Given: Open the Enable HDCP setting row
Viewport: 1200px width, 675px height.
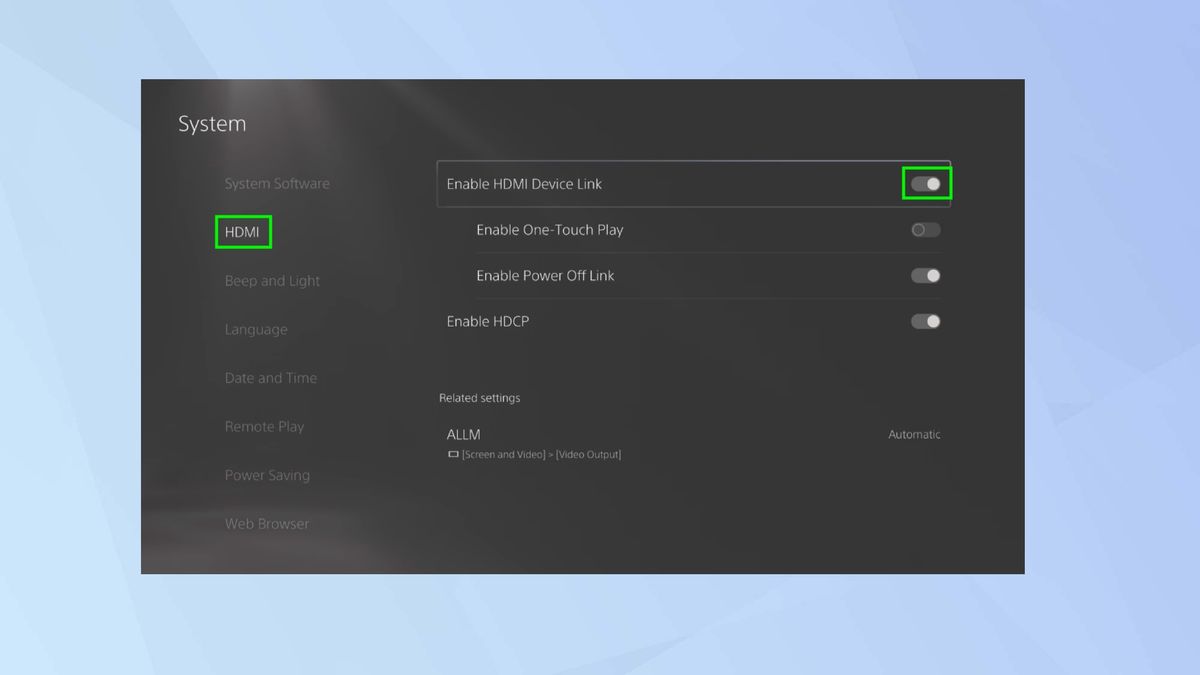Looking at the screenshot, I should [650, 321].
